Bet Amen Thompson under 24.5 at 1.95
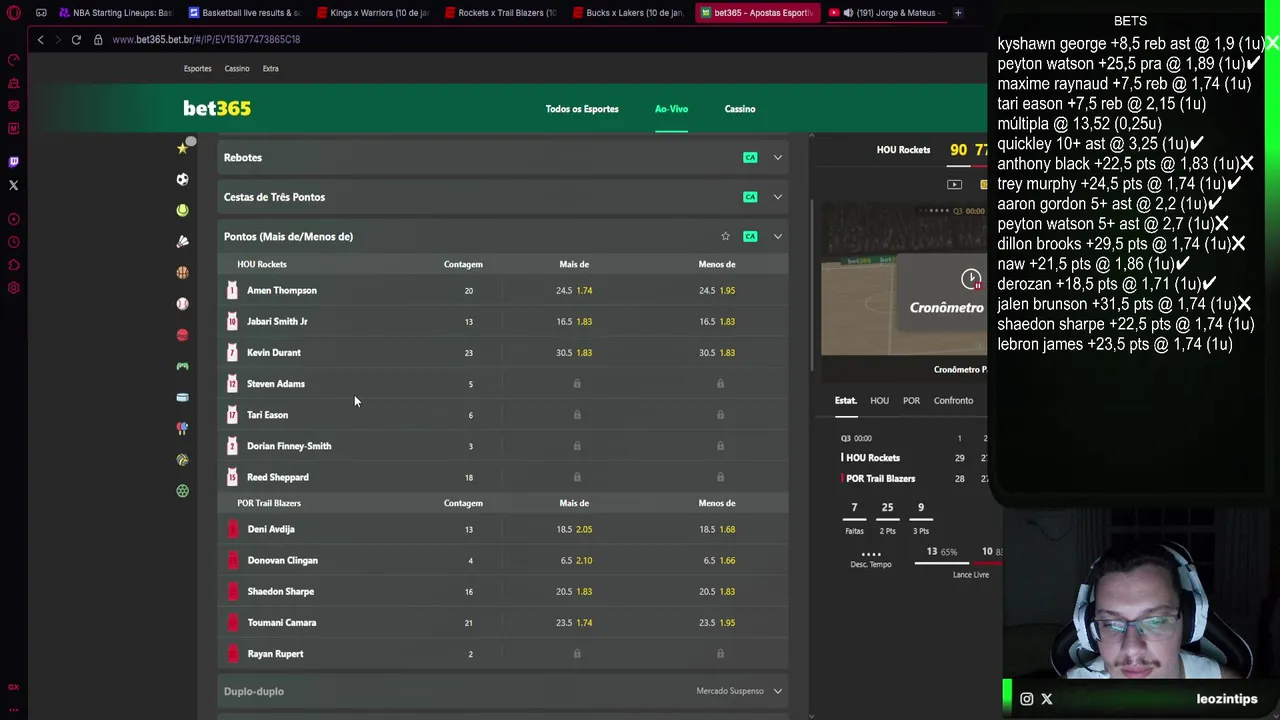This screenshot has height=720, width=1280. point(717,290)
